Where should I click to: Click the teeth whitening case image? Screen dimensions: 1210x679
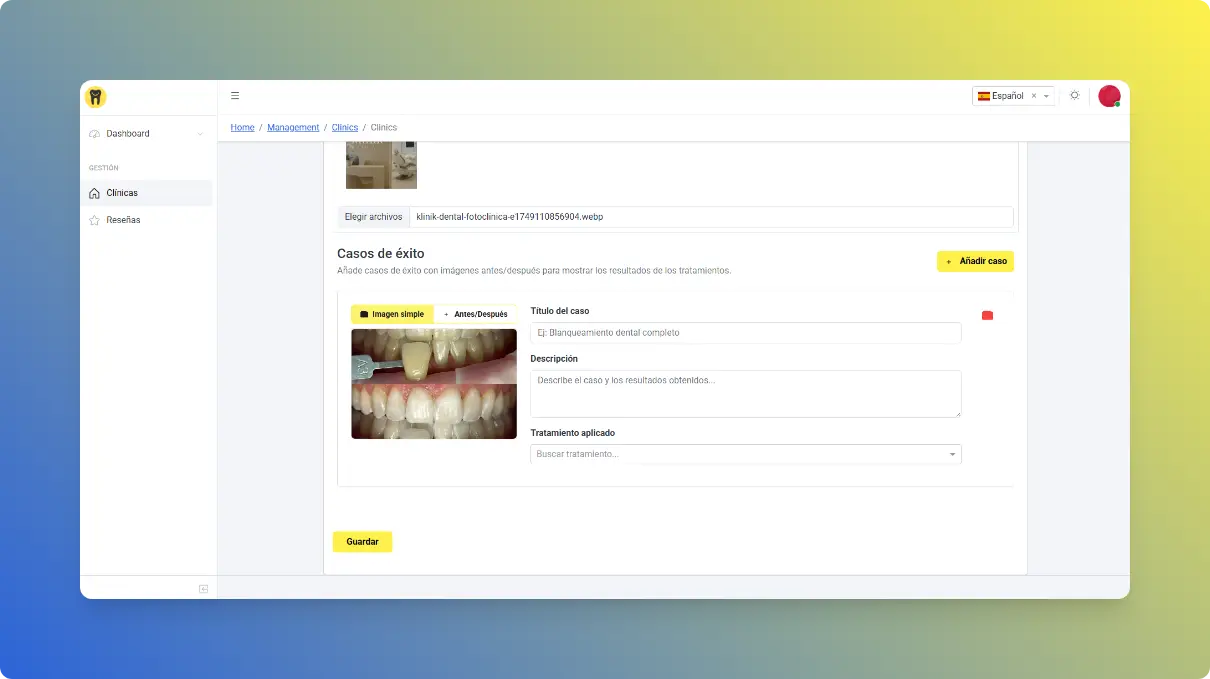coord(434,384)
